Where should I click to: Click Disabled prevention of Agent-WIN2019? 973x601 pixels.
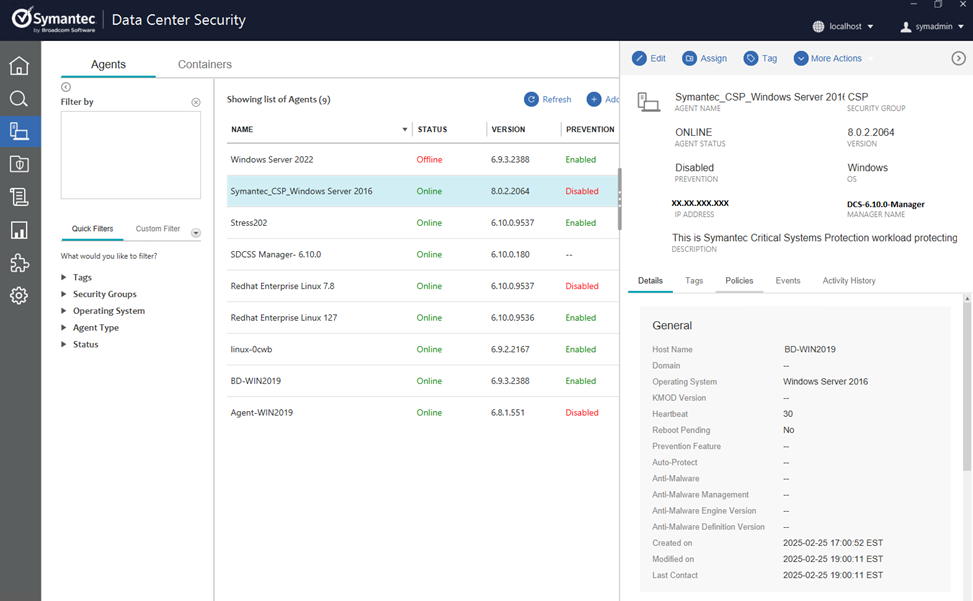coord(582,412)
